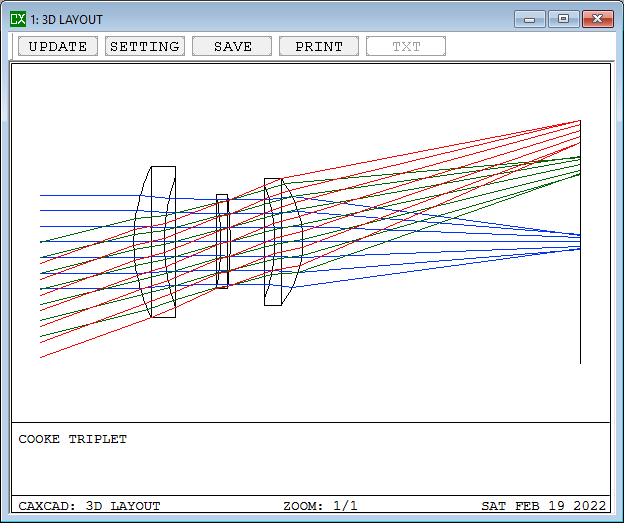Close the 3D LAYOUT window

pyautogui.click(x=598, y=19)
